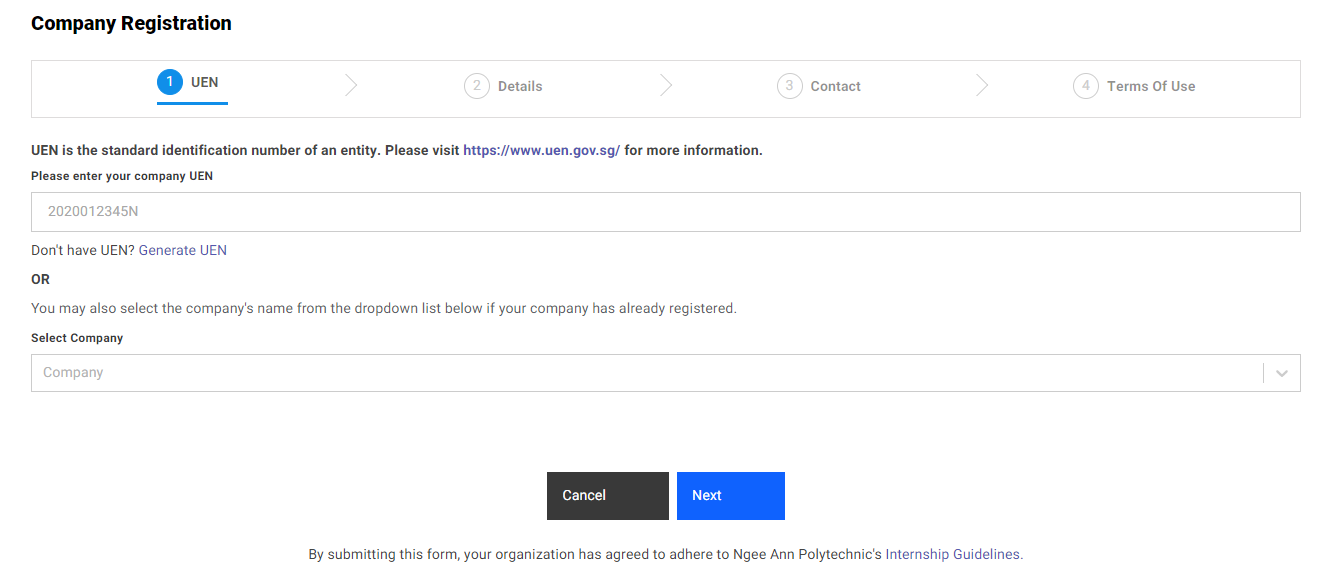Click the step 4 Terms Of Use circle
This screenshot has width=1334, height=582.
1086,86
